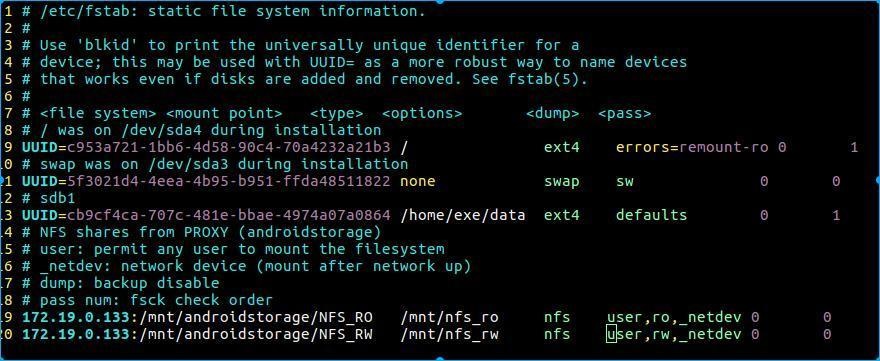
Task: Click the /mnt/nfs_rw mount point
Action: tap(450, 335)
